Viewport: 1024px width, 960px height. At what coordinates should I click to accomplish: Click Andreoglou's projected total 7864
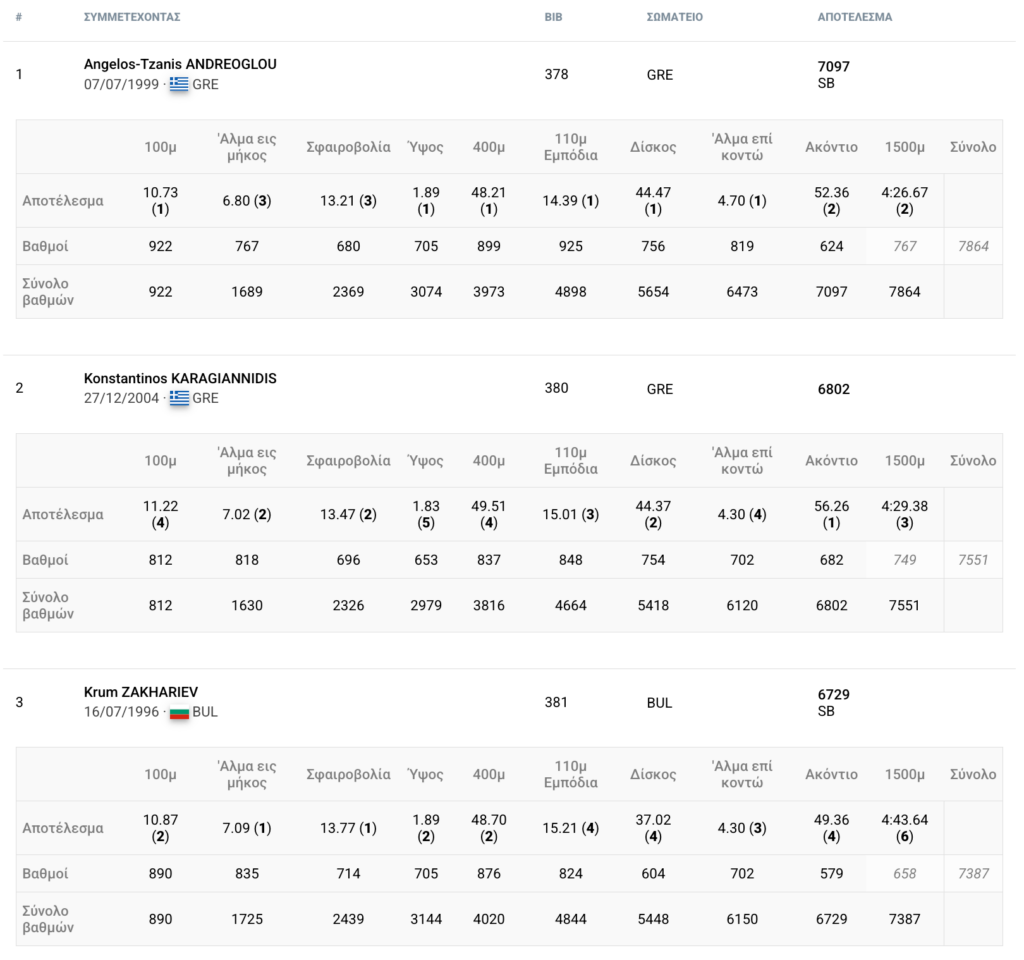973,246
